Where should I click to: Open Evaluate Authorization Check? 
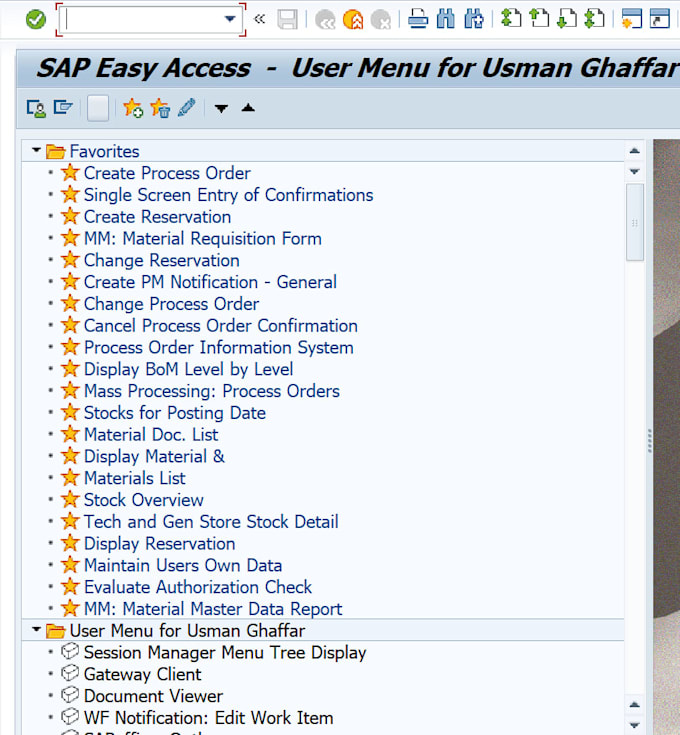tap(198, 587)
